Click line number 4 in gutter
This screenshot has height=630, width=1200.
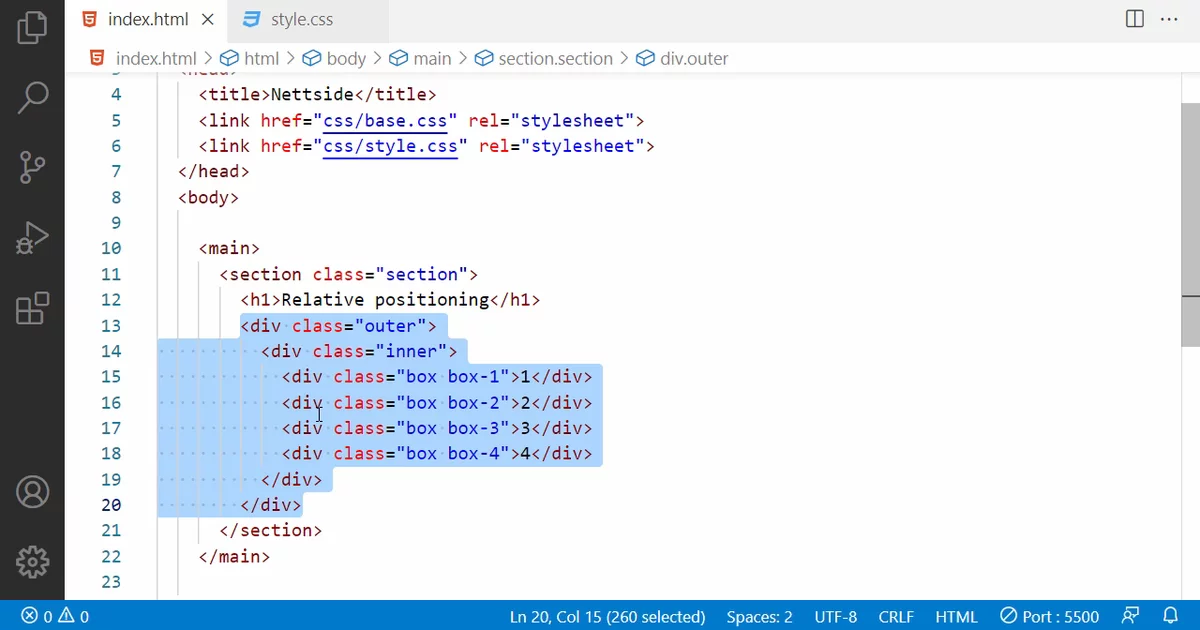point(115,95)
